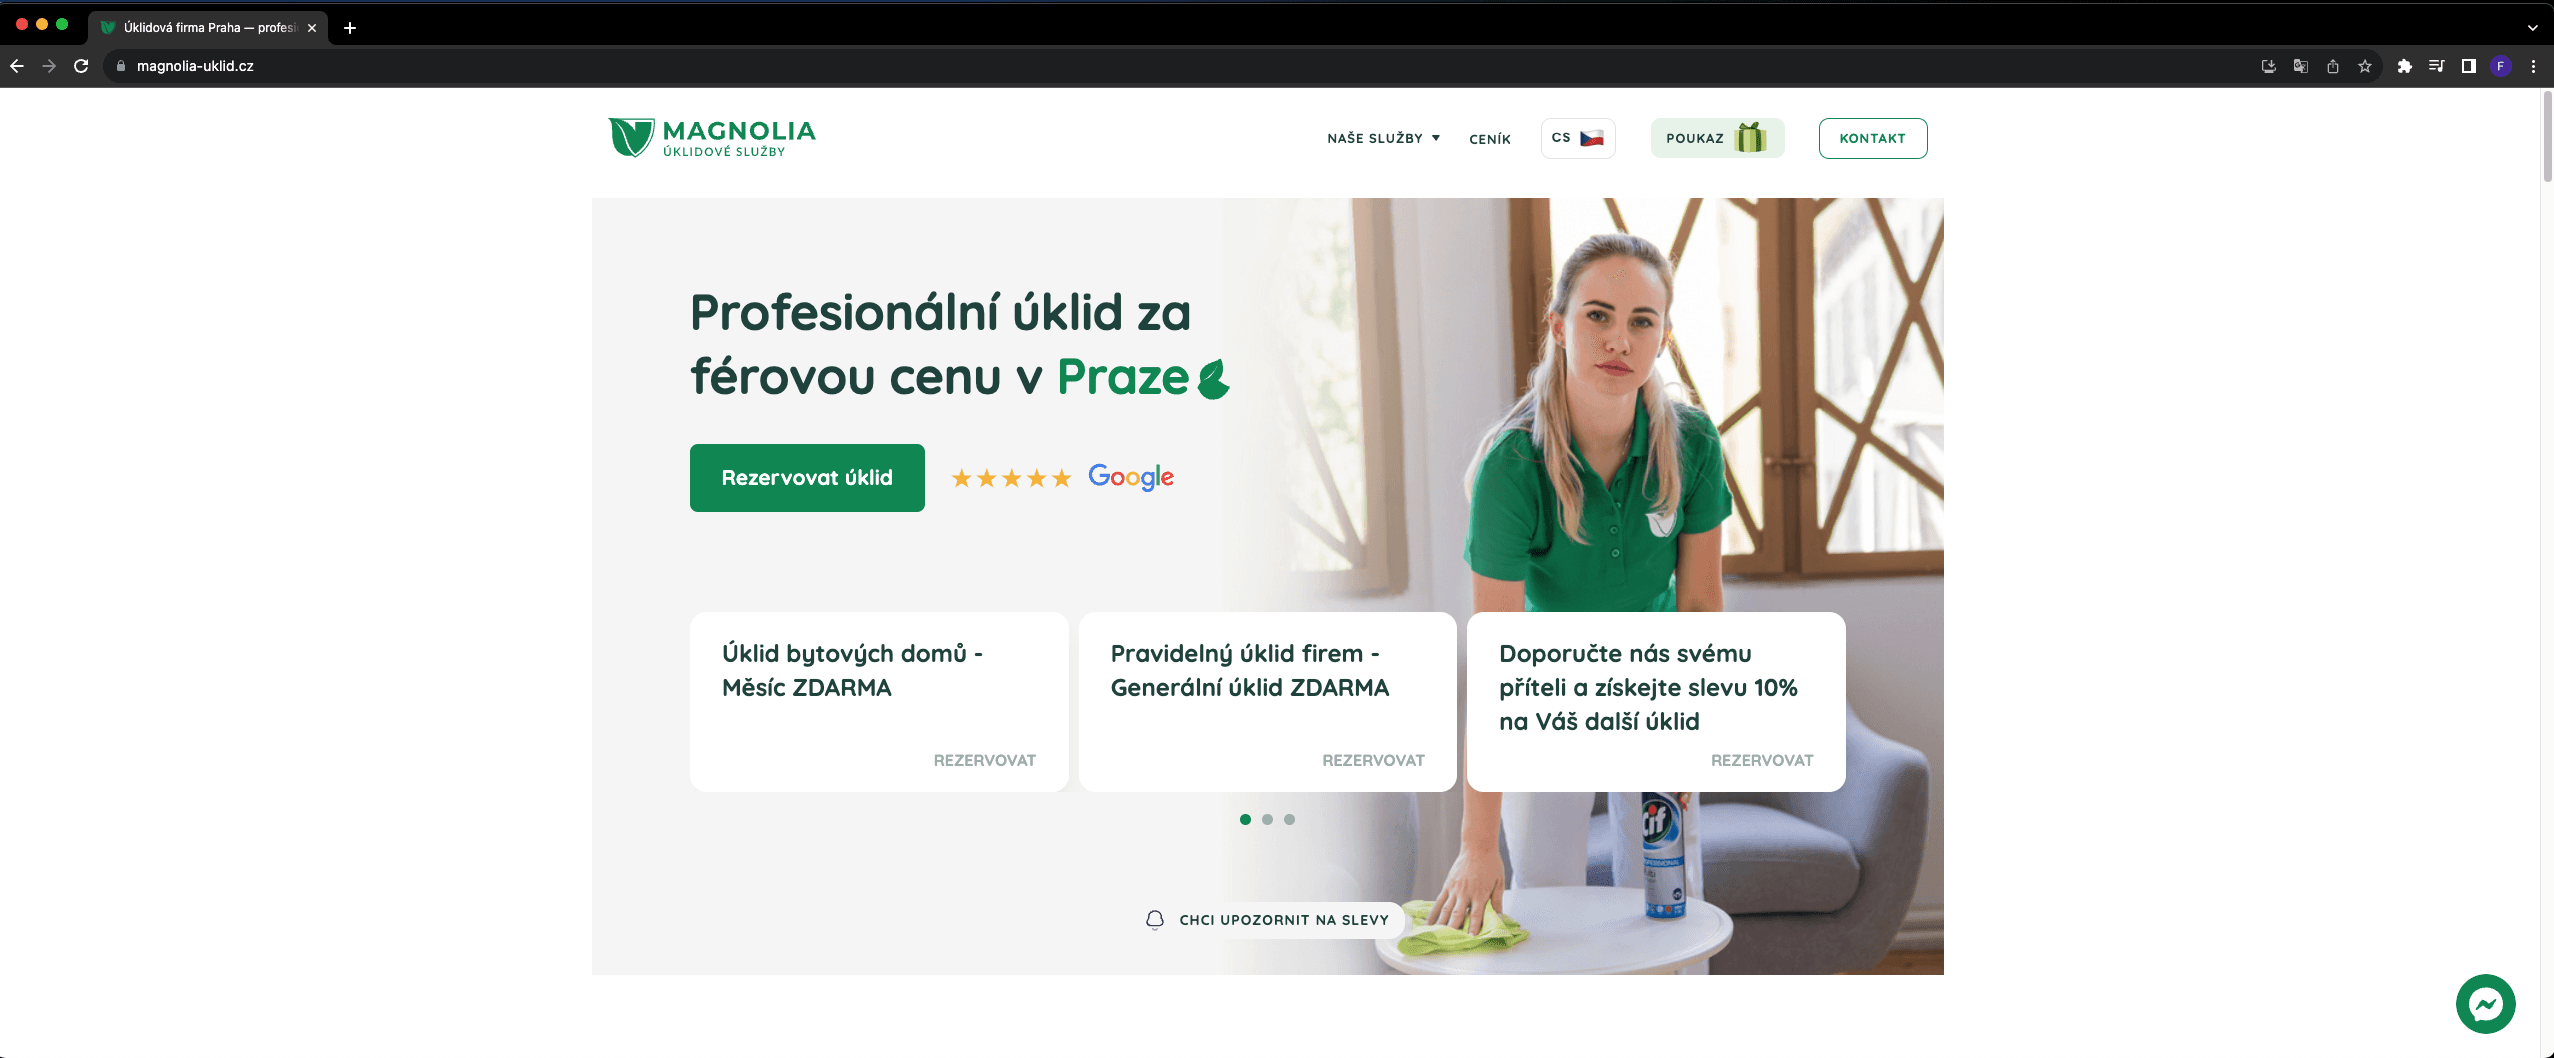Select the second carousel dot
2554x1058 pixels.
click(x=1267, y=819)
